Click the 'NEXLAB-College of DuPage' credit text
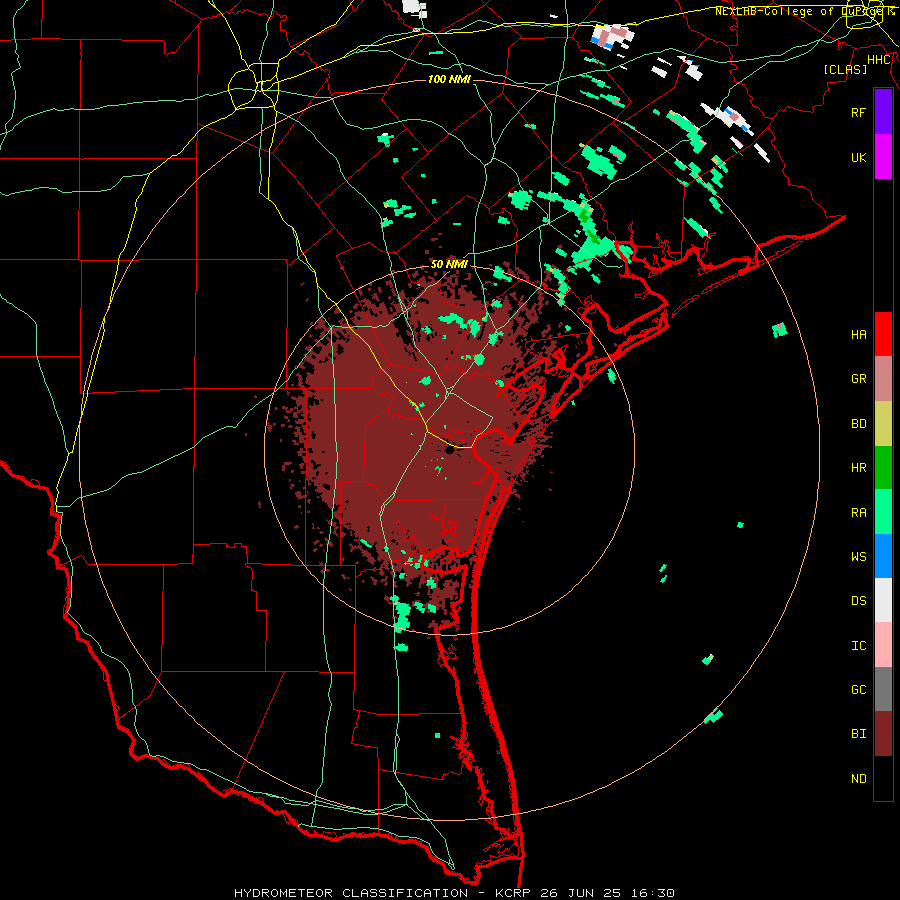 tap(800, 11)
